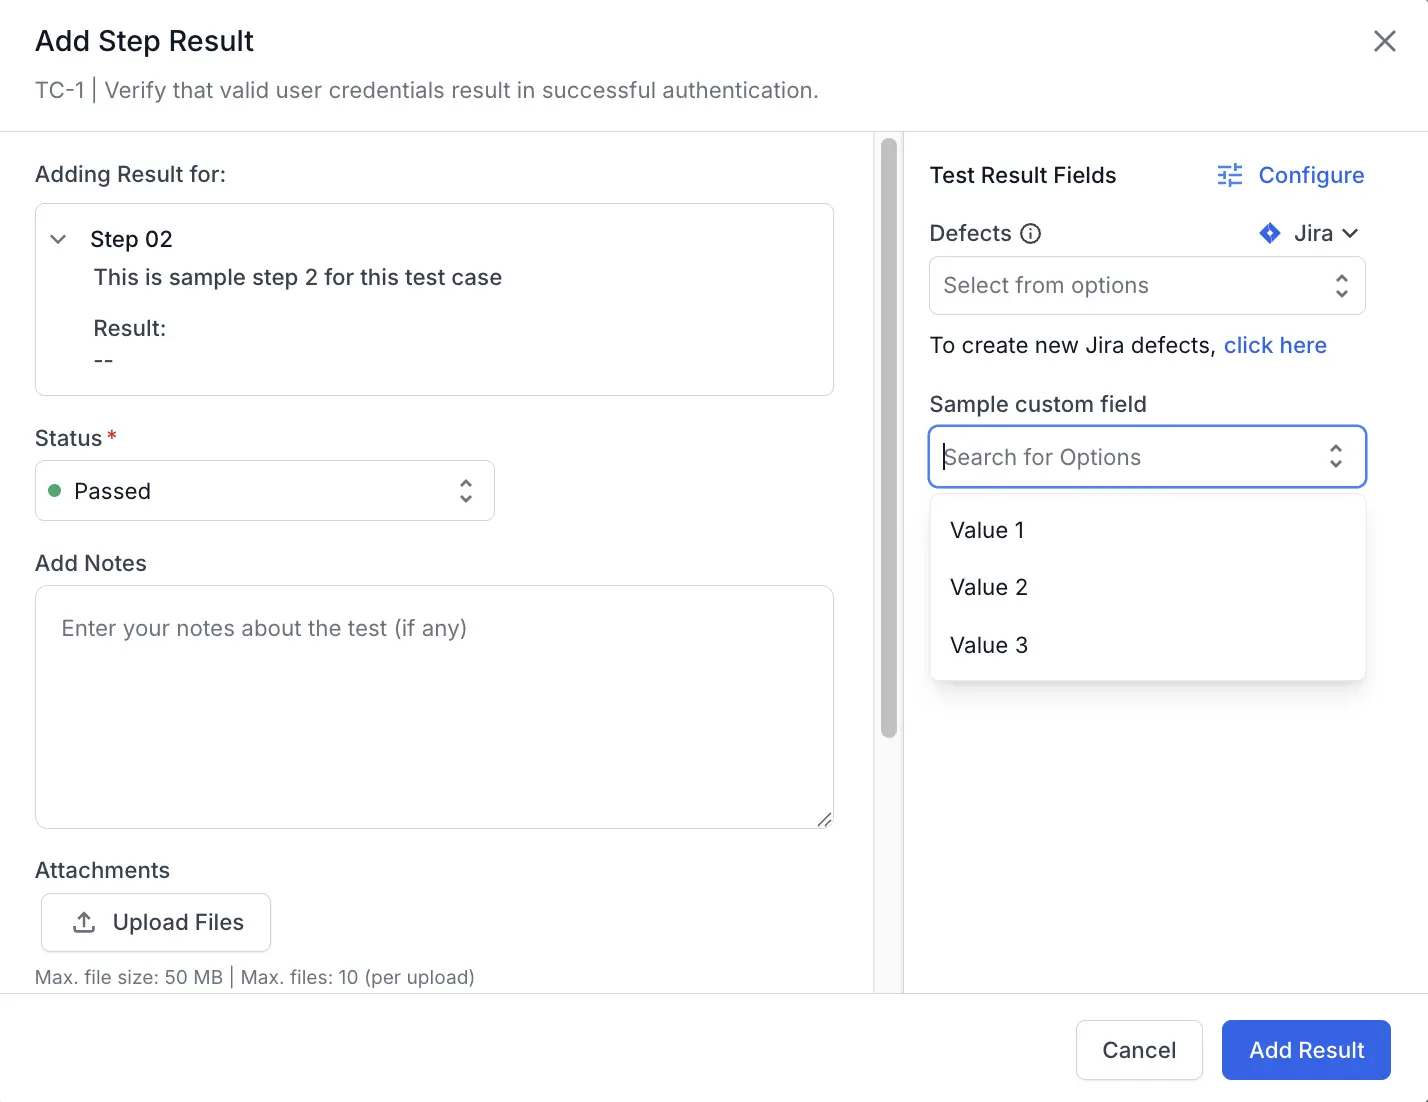Click the upload arrow icon
Image resolution: width=1428 pixels, height=1102 pixels.
tap(85, 922)
